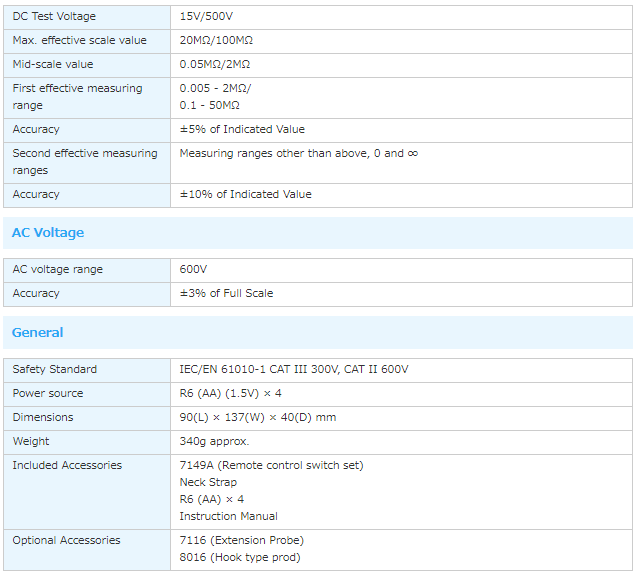Click the ±5% of Indicated Value text

[242, 130]
